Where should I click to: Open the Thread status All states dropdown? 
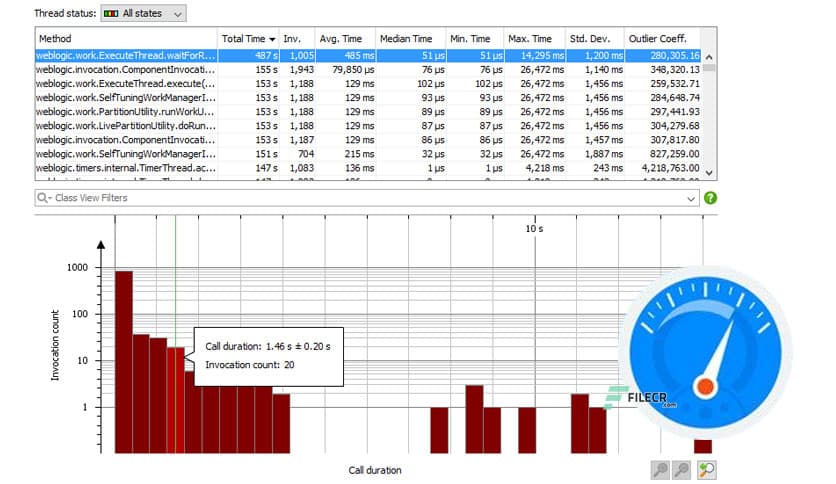143,13
